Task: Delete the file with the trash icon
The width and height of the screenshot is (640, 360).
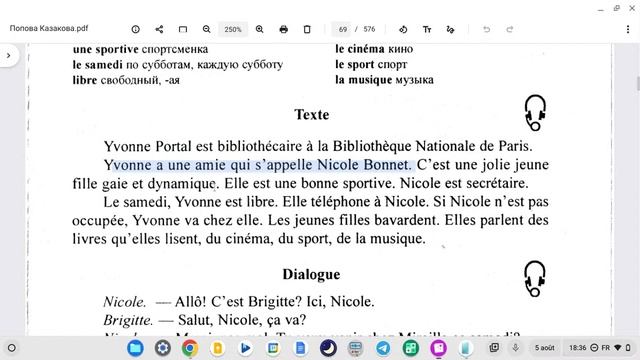Action: pos(307,29)
